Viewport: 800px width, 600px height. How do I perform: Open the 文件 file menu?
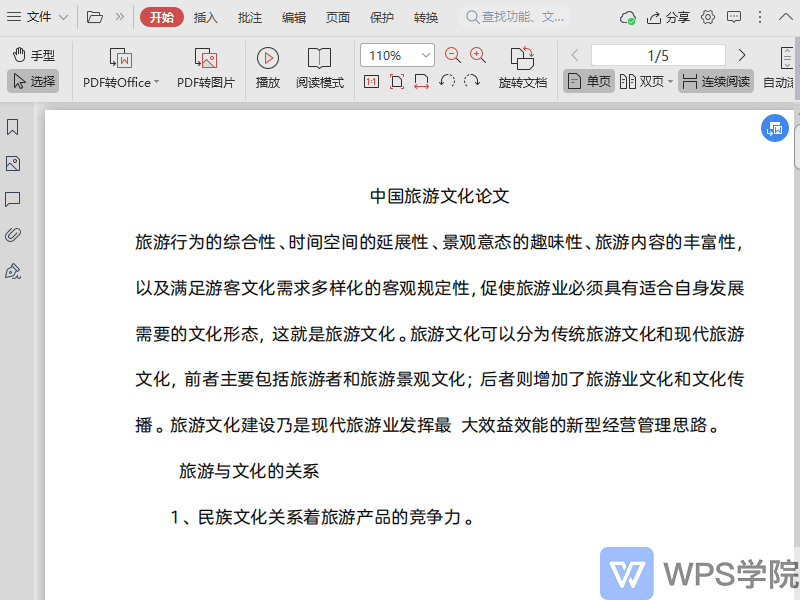point(38,17)
